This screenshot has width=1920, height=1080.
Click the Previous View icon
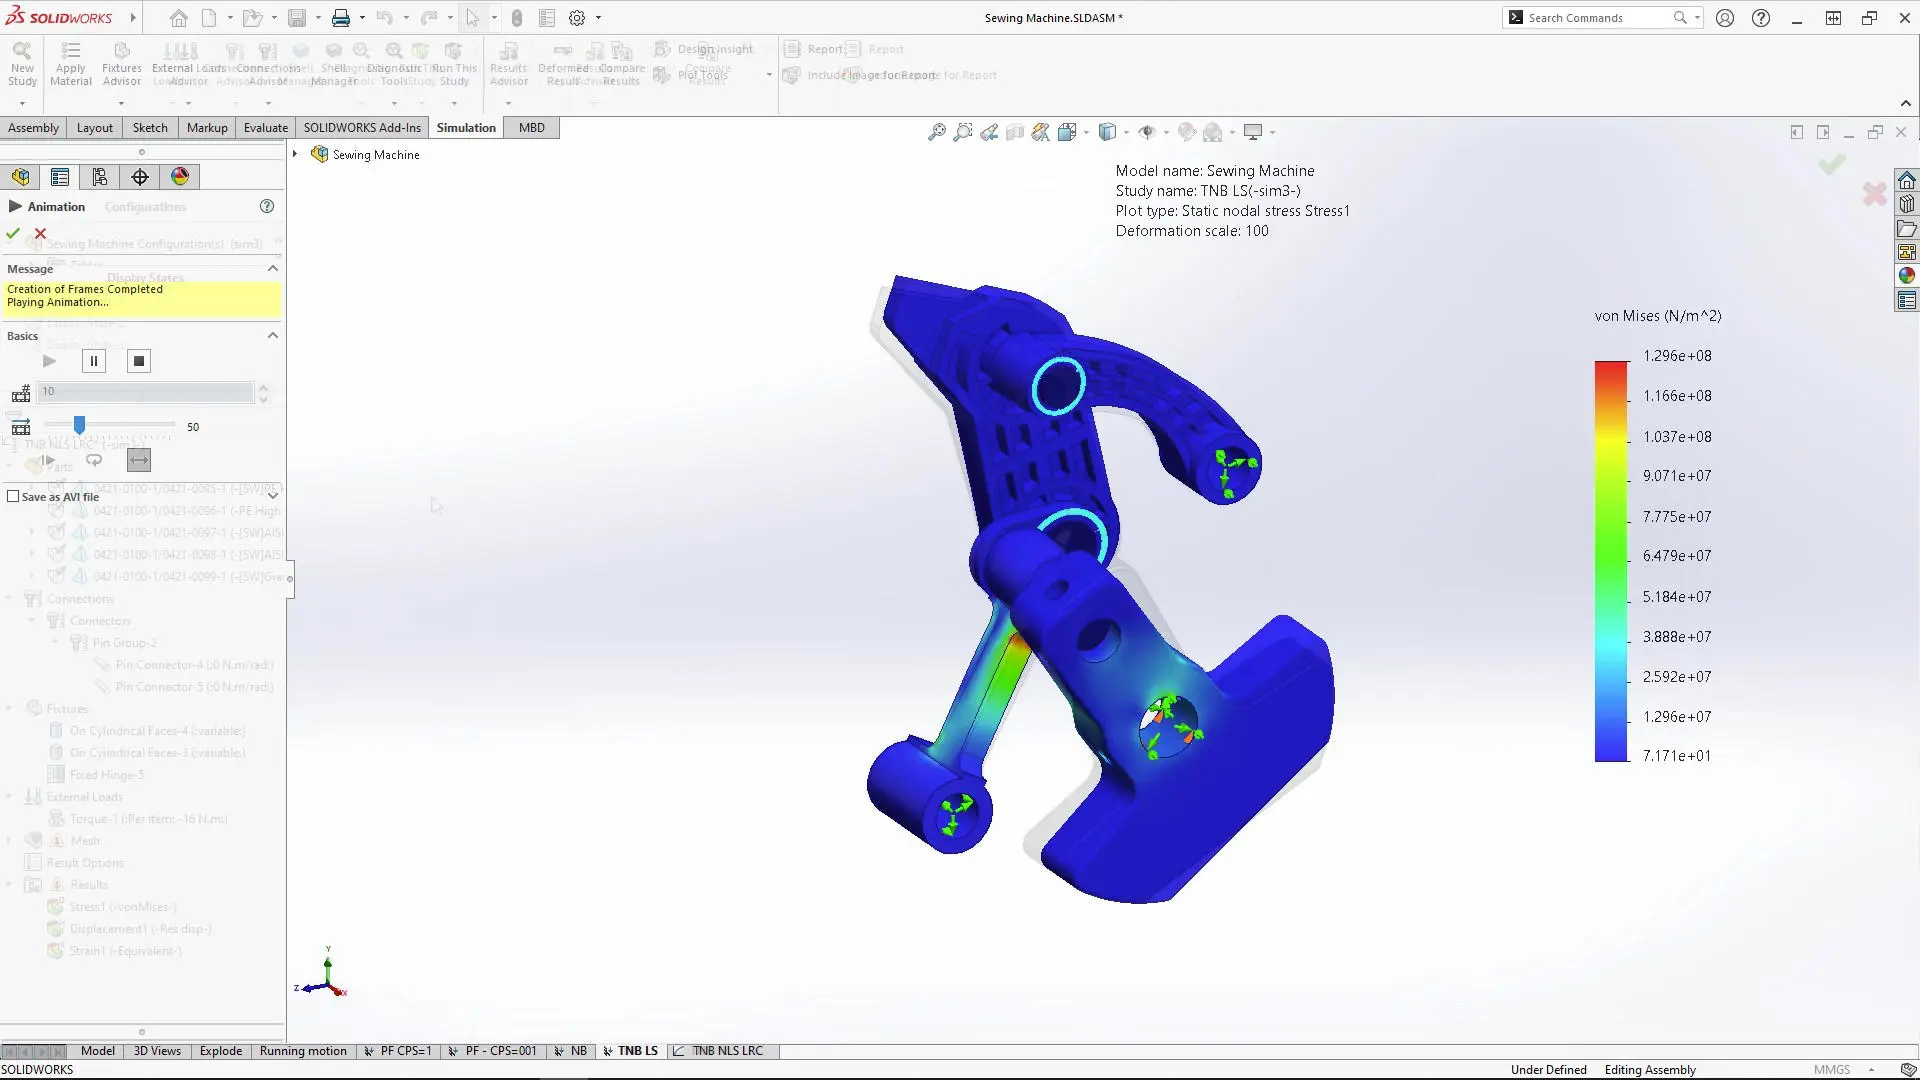(989, 132)
